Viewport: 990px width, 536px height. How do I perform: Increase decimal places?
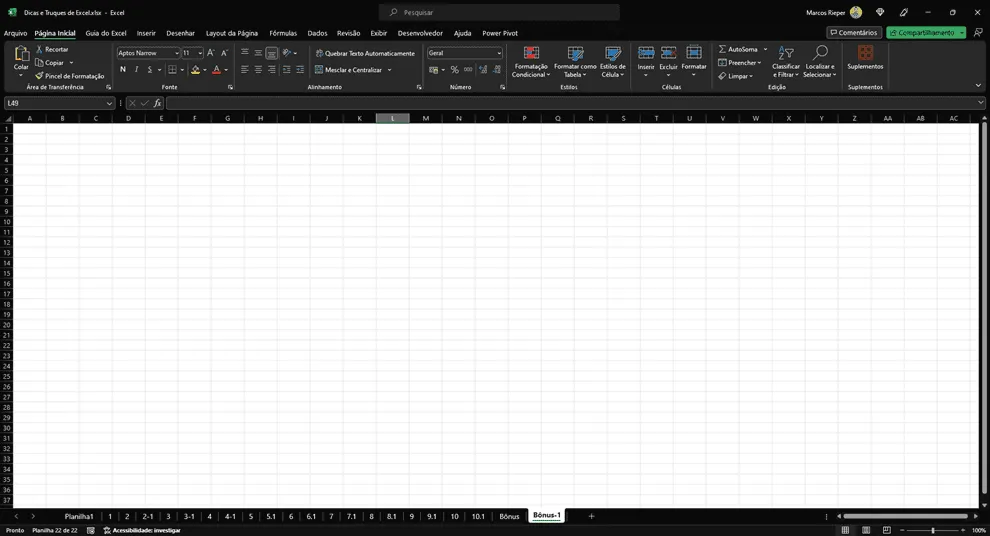pos(483,70)
